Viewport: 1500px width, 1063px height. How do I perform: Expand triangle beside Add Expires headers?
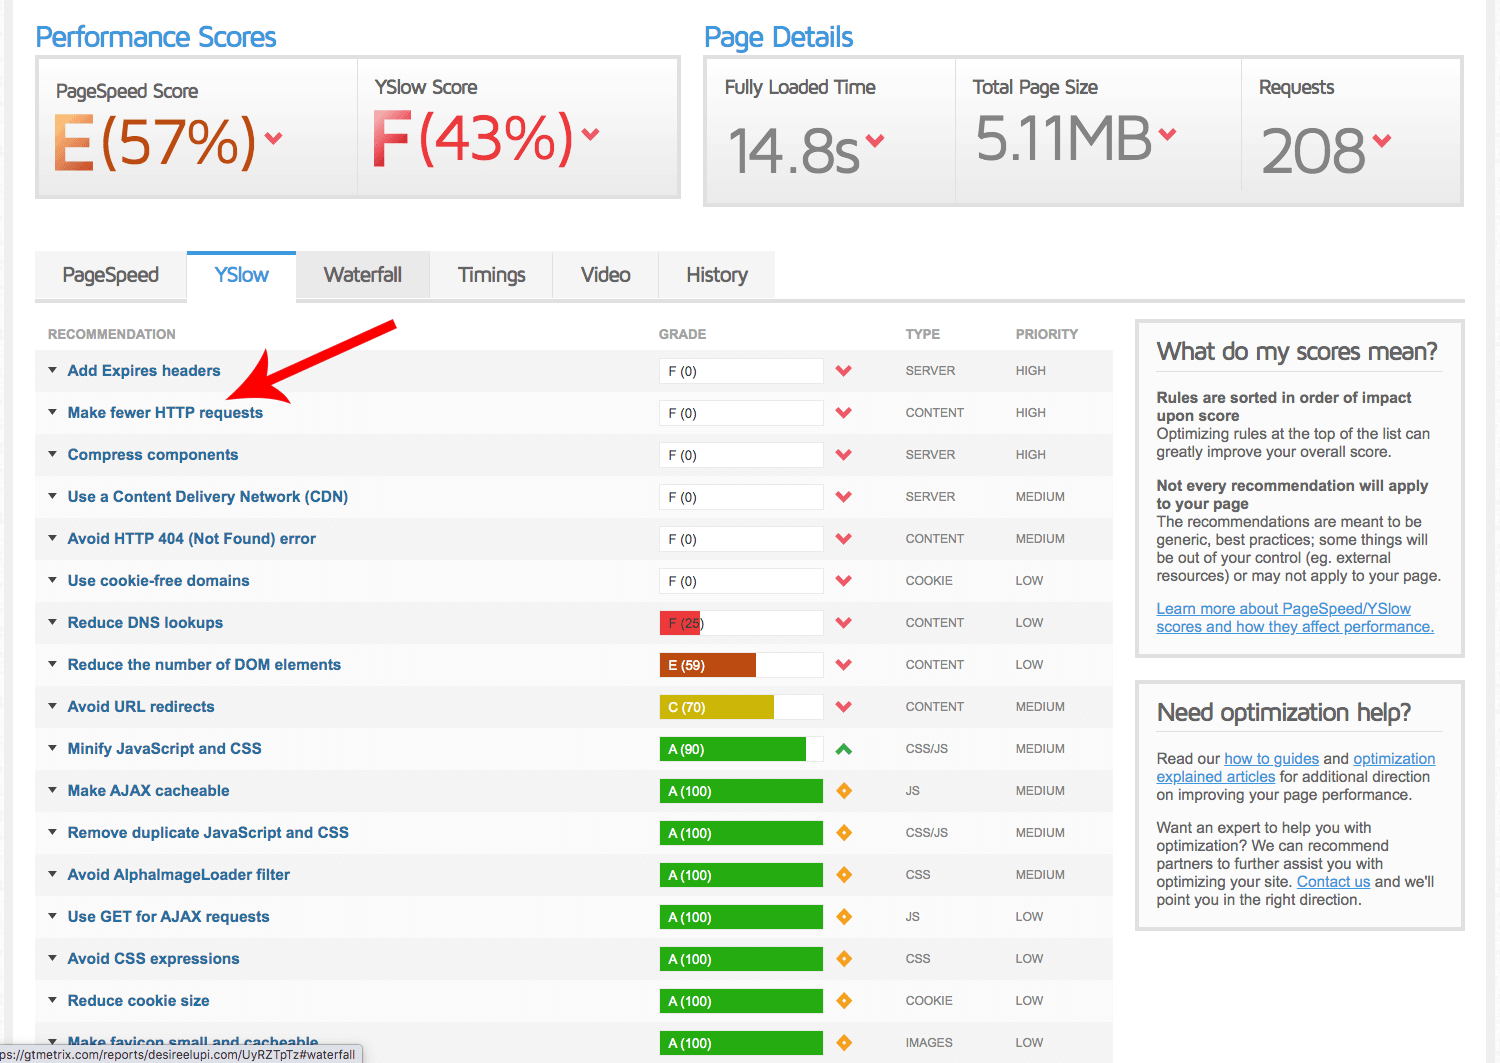pyautogui.click(x=52, y=370)
